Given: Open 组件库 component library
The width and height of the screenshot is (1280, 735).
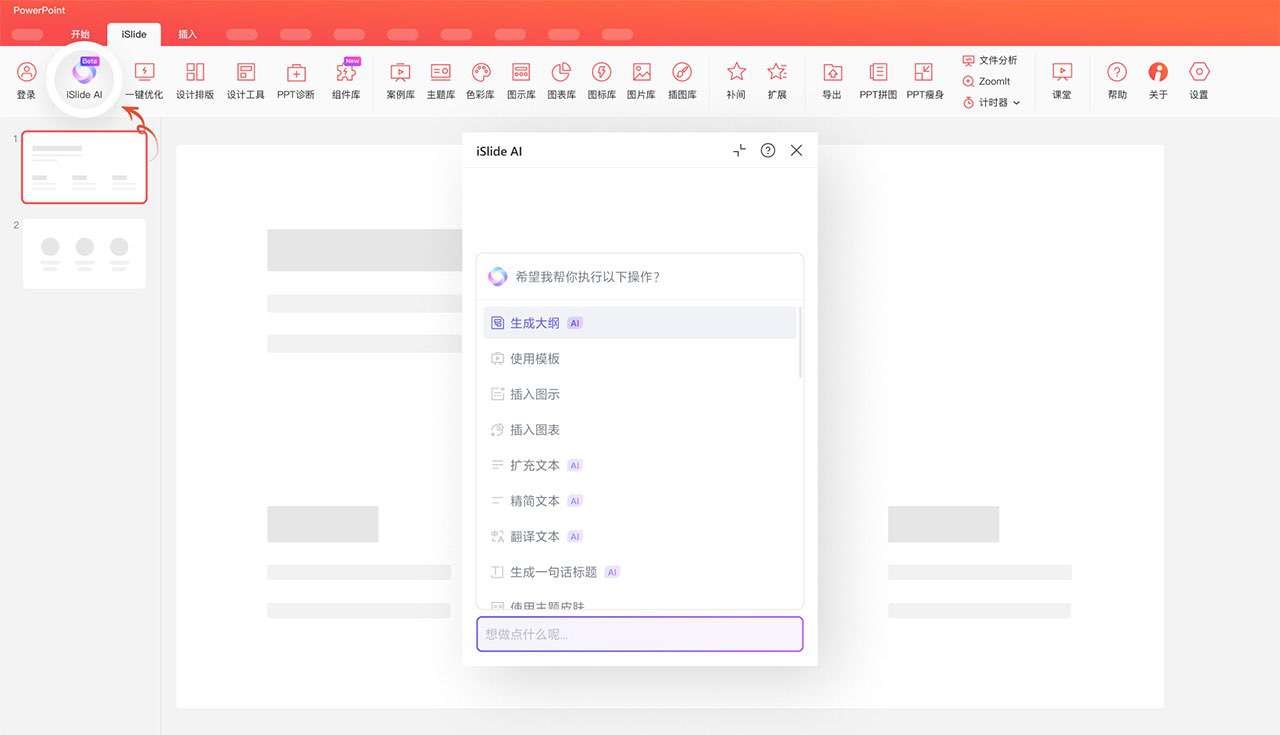Looking at the screenshot, I should tap(346, 80).
